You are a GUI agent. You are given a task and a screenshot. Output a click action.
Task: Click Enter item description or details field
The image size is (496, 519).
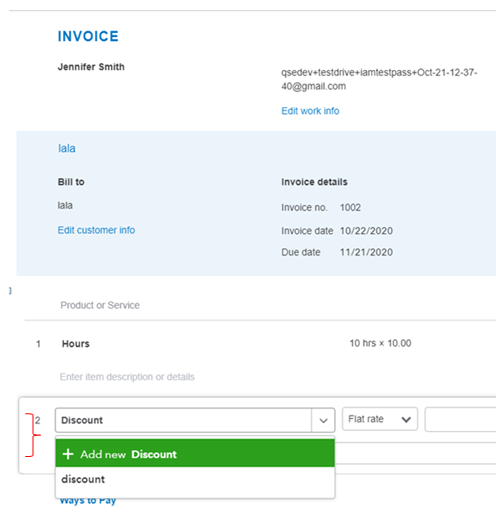pyautogui.click(x=127, y=377)
